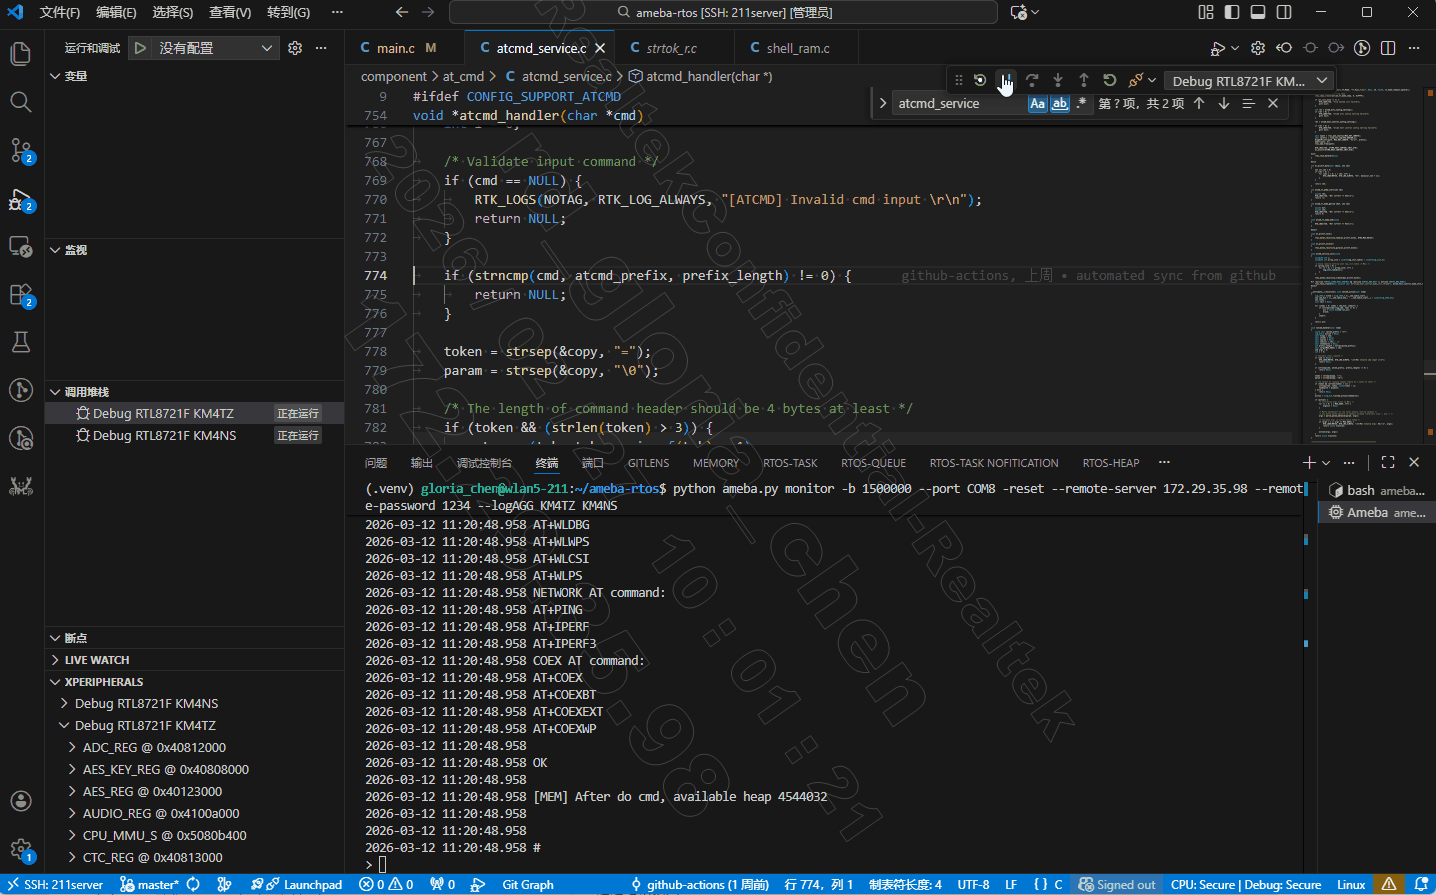Open the MEMORY panel tab
Image resolution: width=1436 pixels, height=895 pixels.
[x=715, y=463]
